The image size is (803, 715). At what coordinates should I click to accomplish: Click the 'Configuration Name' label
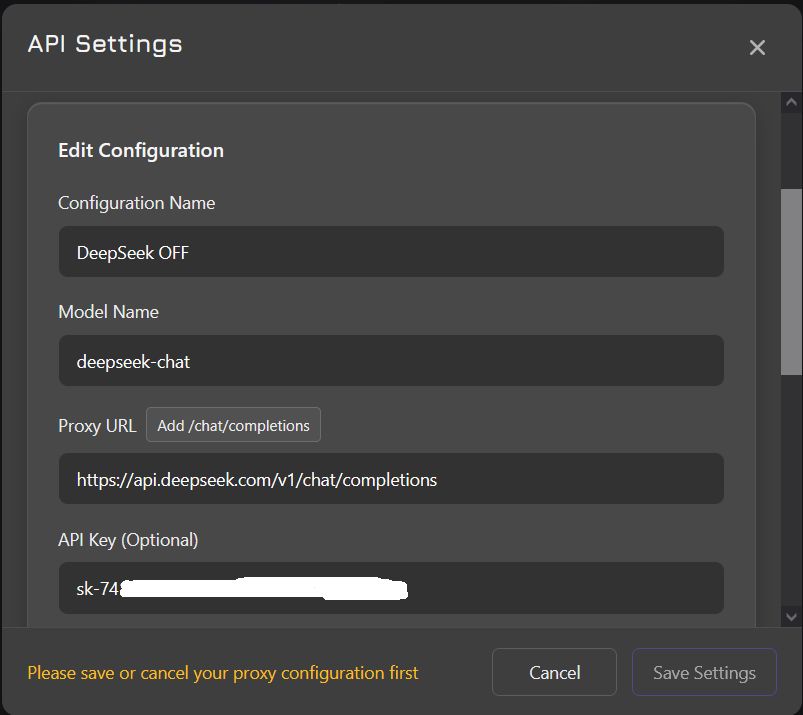[x=136, y=203]
